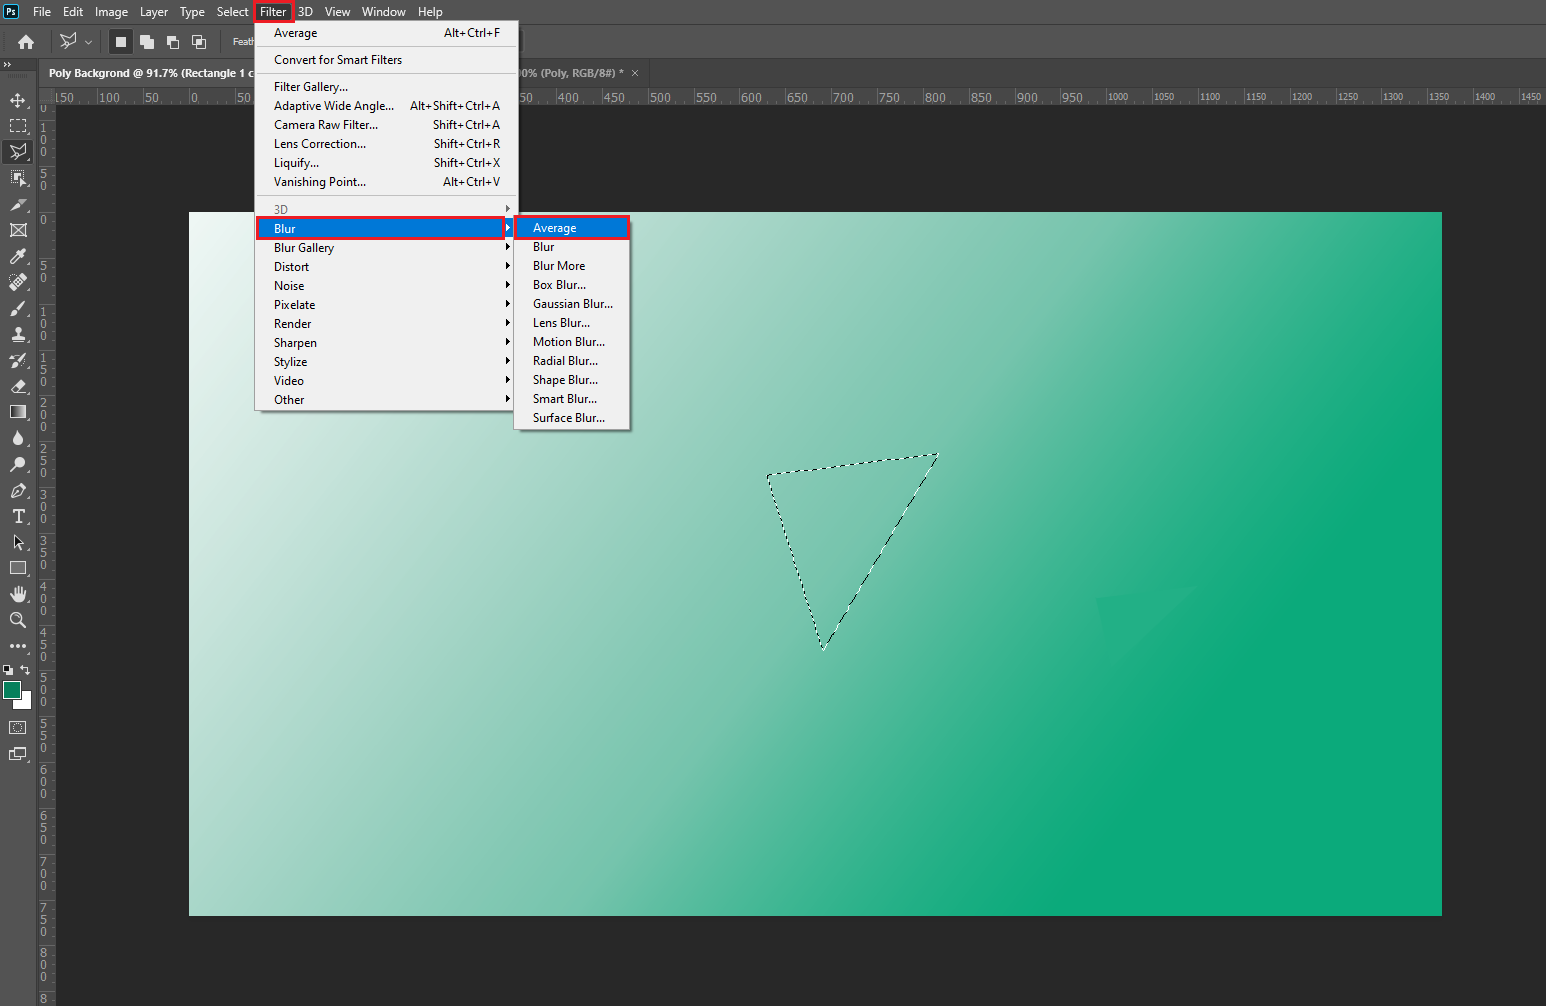Screen dimensions: 1546x1006
Task: Choose Gaussian Blur from the Blur submenu
Action: [572, 304]
